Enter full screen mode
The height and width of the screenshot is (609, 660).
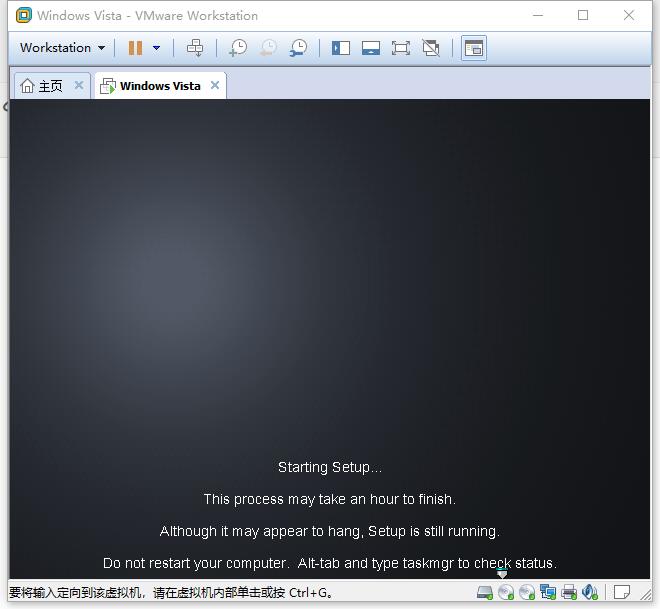401,48
